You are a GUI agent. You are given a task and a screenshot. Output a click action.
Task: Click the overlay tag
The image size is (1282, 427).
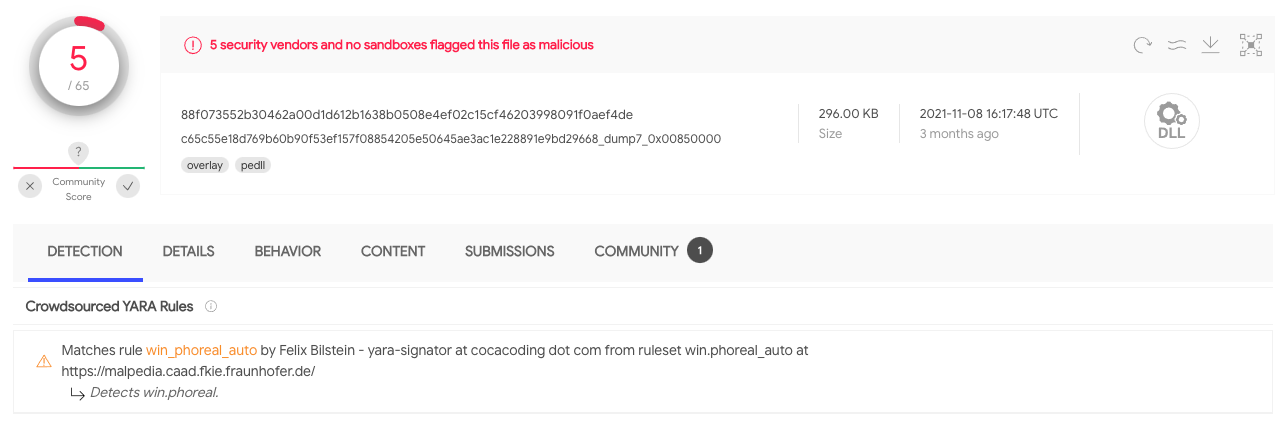pos(205,165)
